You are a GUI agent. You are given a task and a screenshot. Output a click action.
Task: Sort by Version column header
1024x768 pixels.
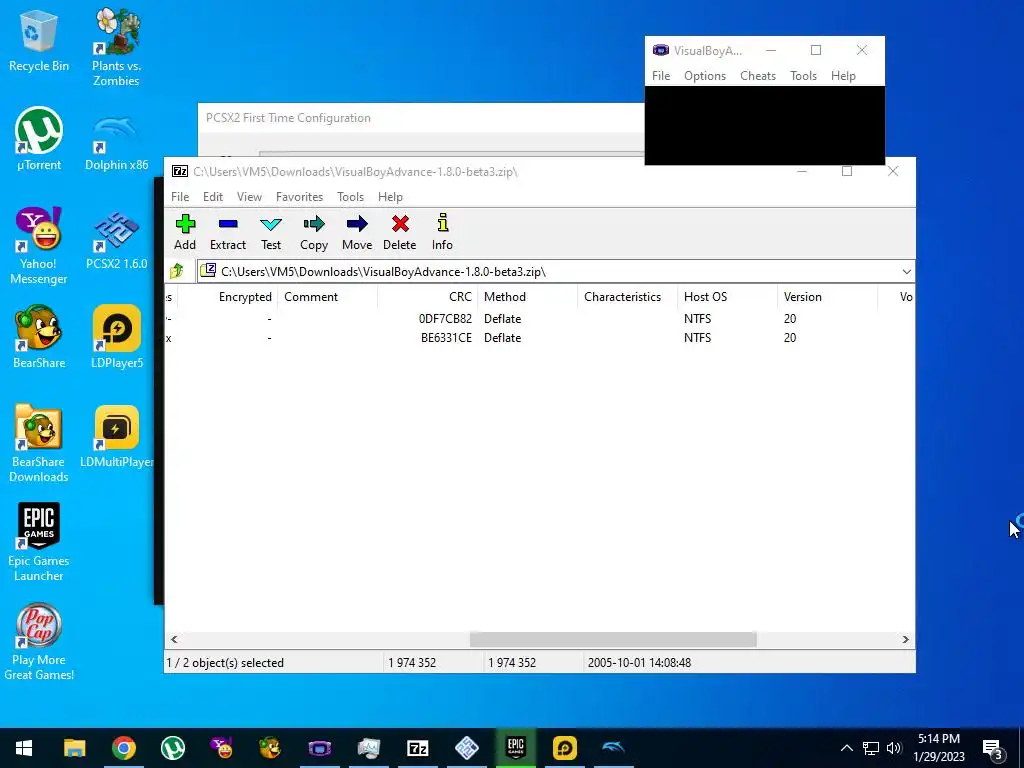(827, 296)
